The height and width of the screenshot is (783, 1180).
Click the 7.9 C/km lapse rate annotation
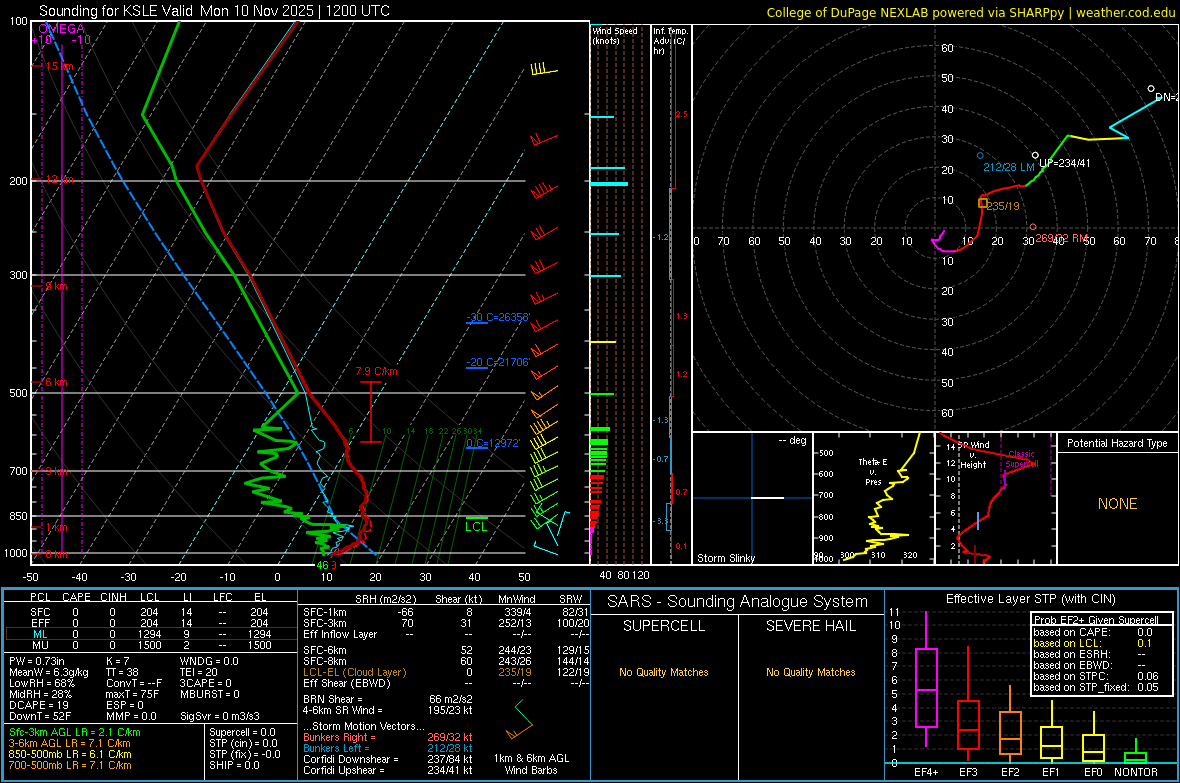376,371
